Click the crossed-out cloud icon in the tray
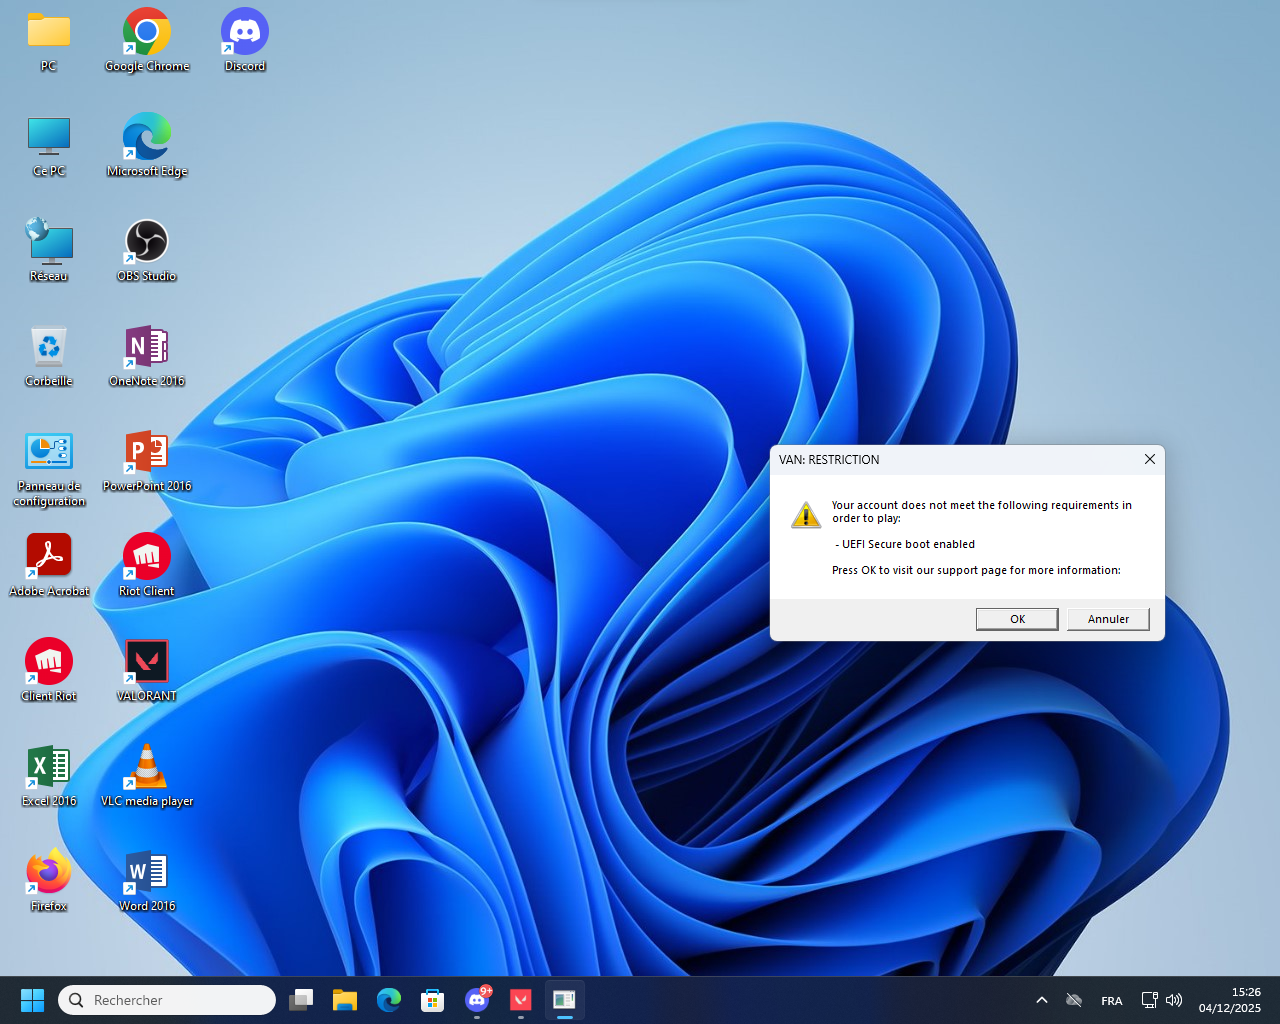The width and height of the screenshot is (1280, 1024). click(x=1074, y=1000)
